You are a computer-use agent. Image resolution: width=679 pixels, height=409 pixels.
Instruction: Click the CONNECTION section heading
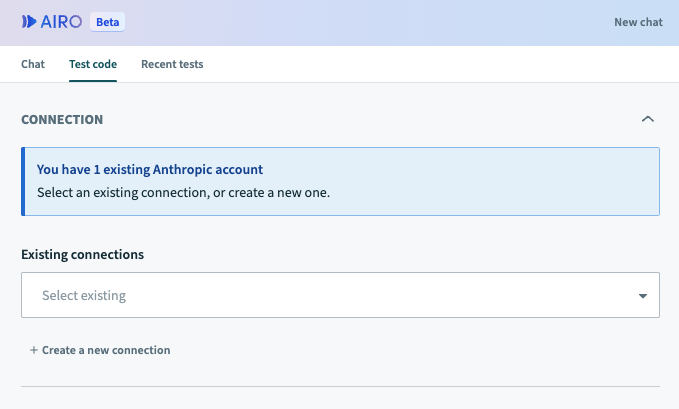pos(62,119)
